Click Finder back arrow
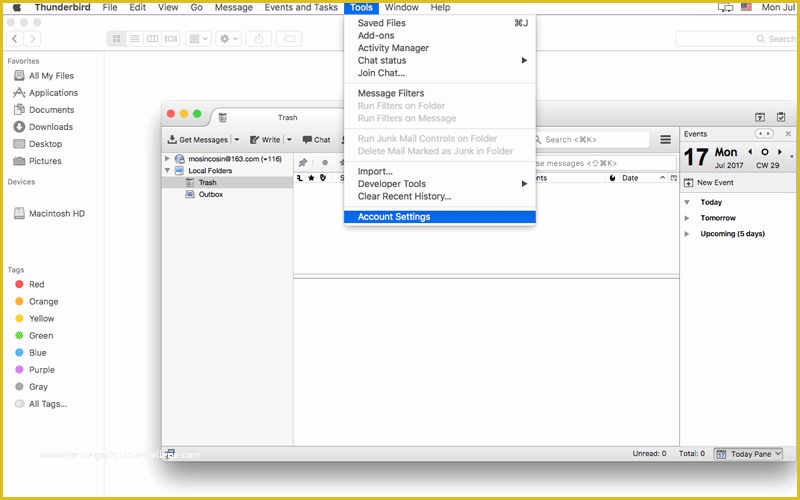The image size is (800, 500). 15,39
